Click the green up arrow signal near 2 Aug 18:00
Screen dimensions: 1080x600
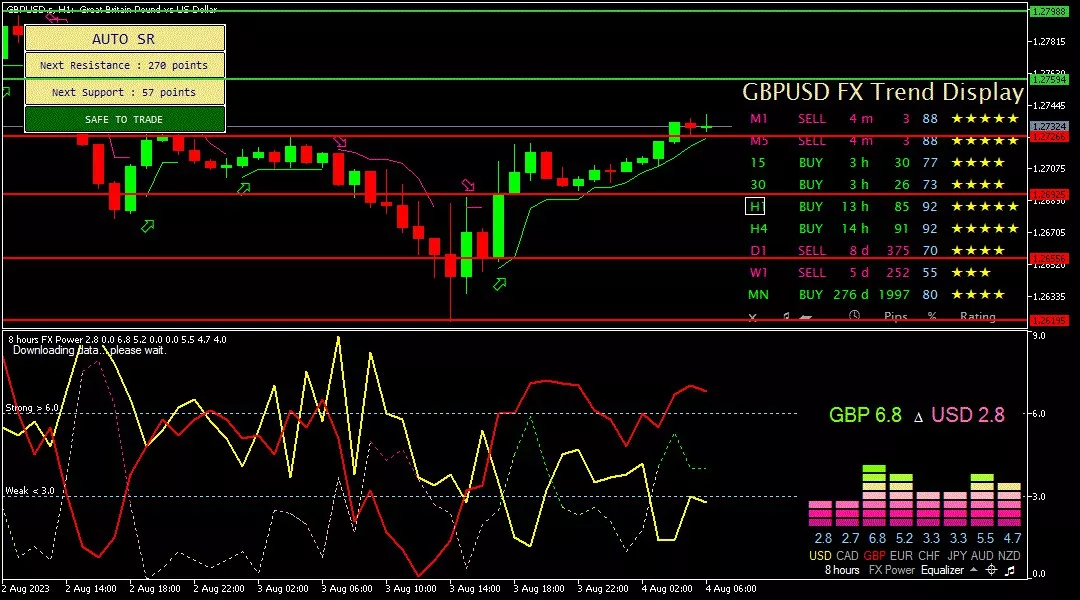tap(147, 226)
